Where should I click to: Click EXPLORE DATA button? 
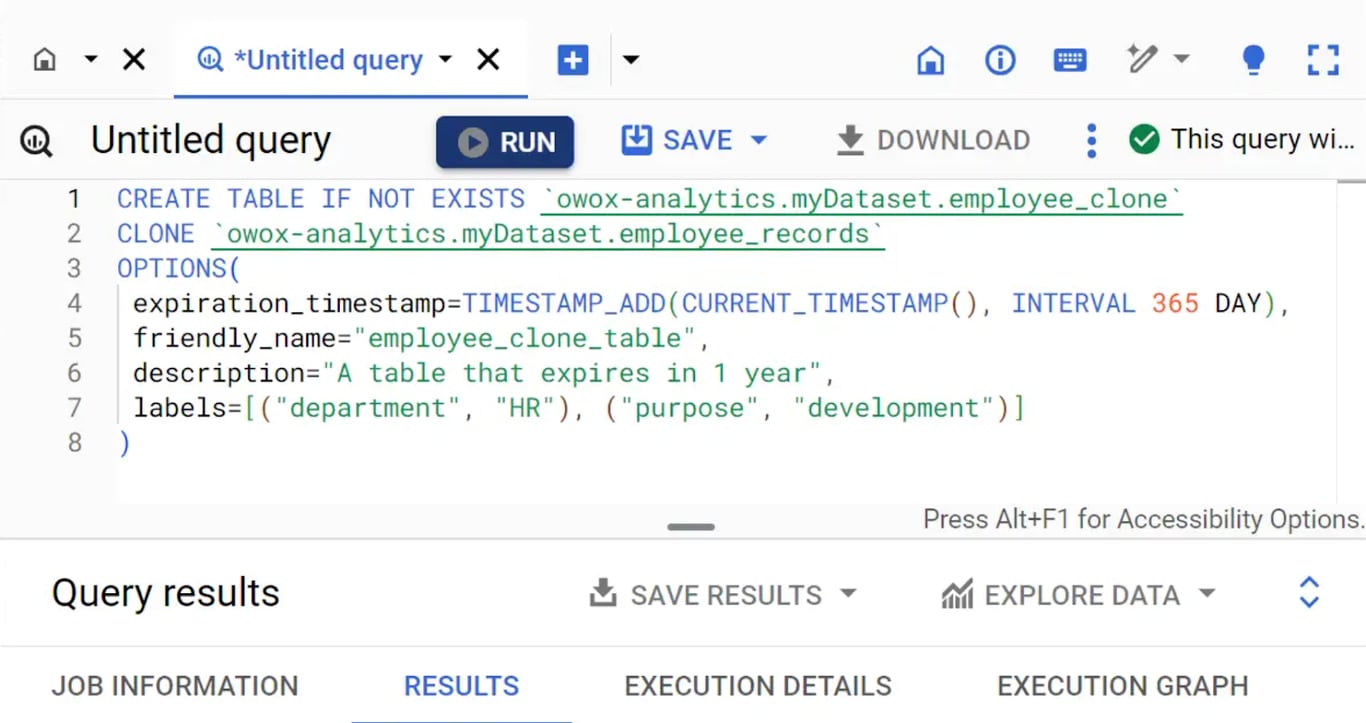tap(1061, 595)
